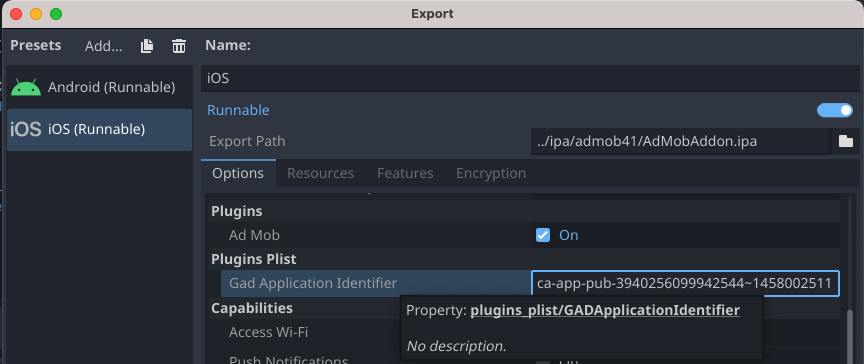The height and width of the screenshot is (364, 864).
Task: Click the iOS logo icon in presets
Action: point(26,129)
